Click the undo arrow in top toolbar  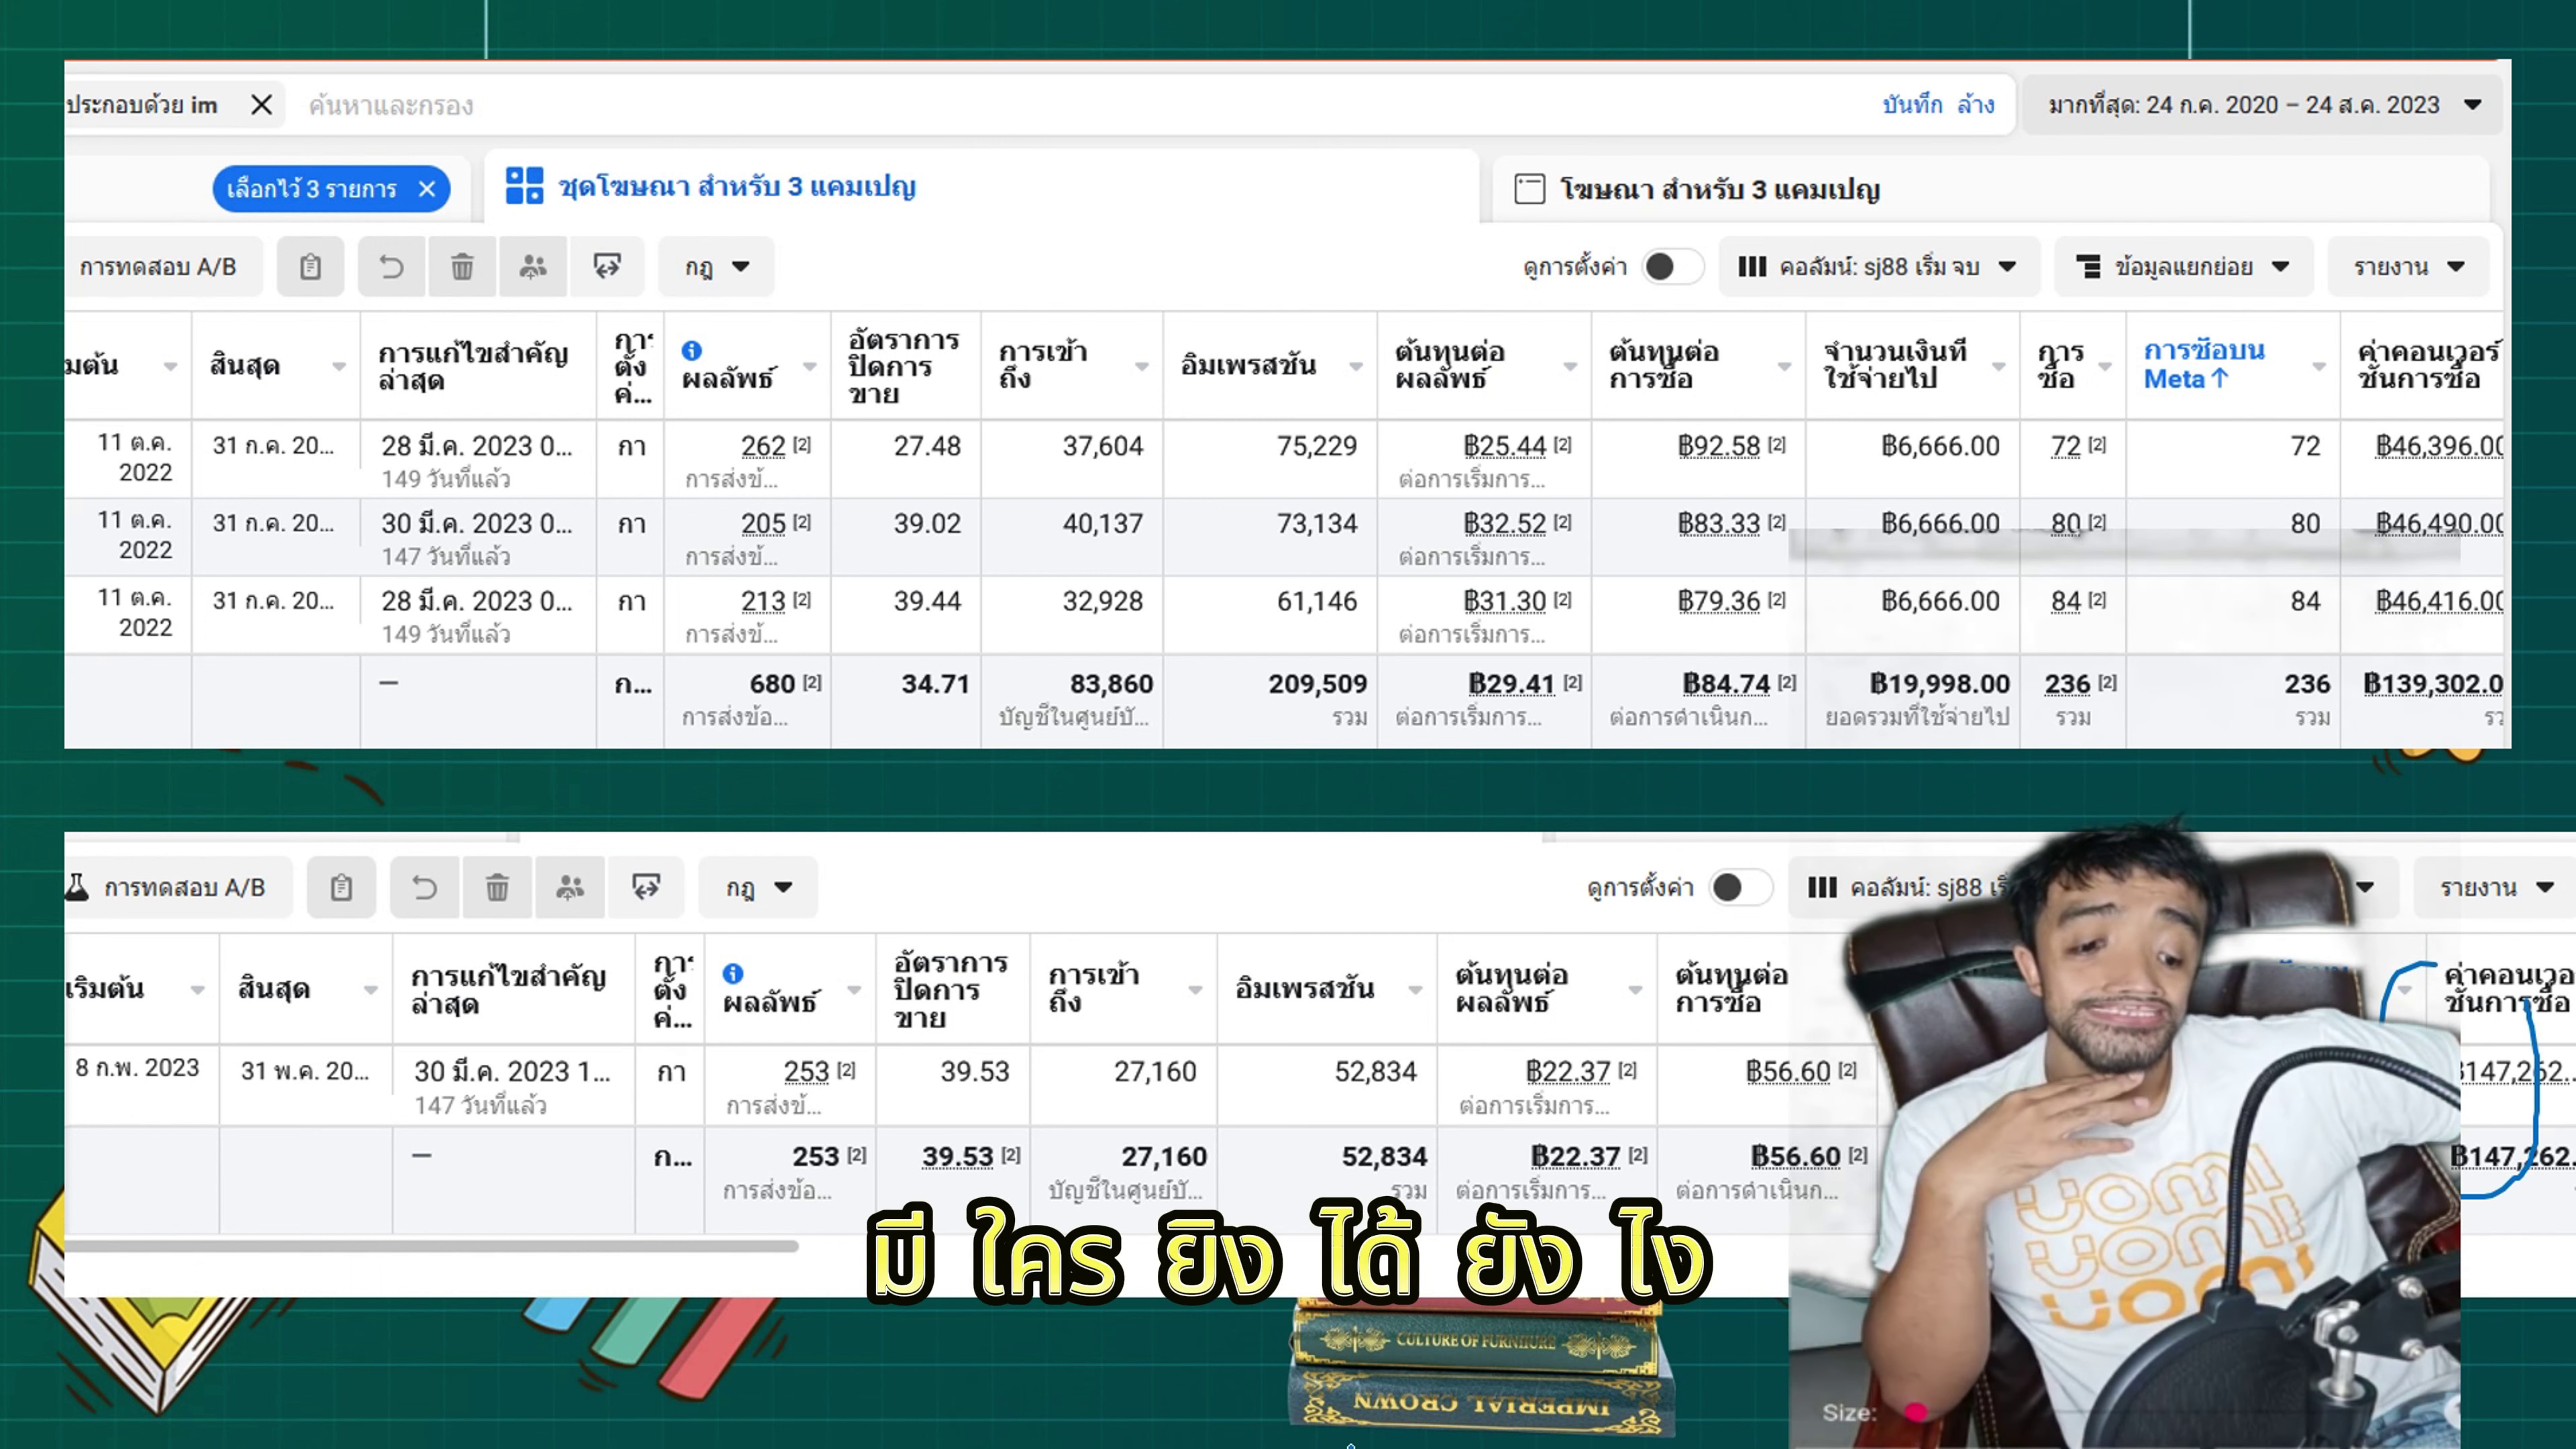391,267
